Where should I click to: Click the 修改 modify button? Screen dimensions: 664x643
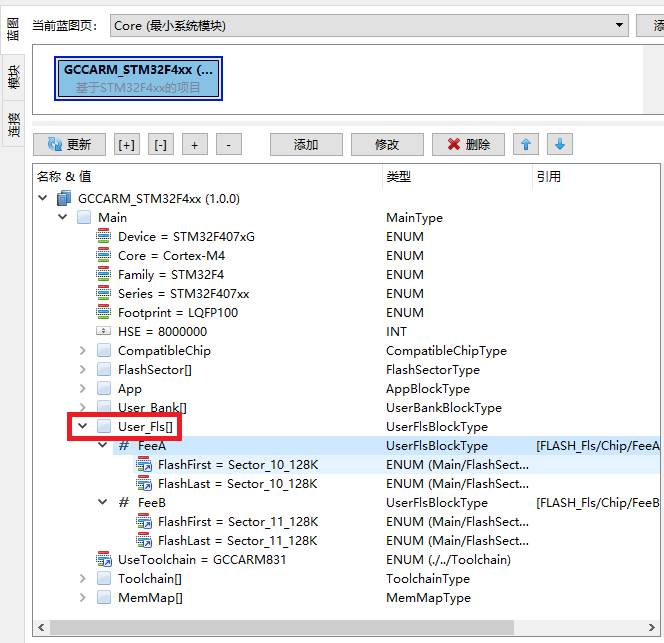click(x=387, y=145)
